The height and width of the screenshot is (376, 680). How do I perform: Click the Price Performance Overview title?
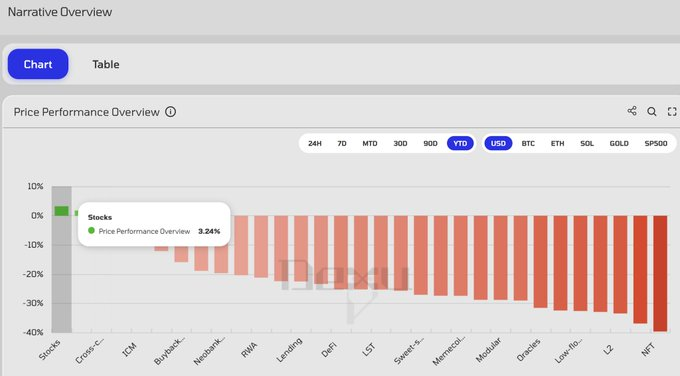pyautogui.click(x=86, y=112)
